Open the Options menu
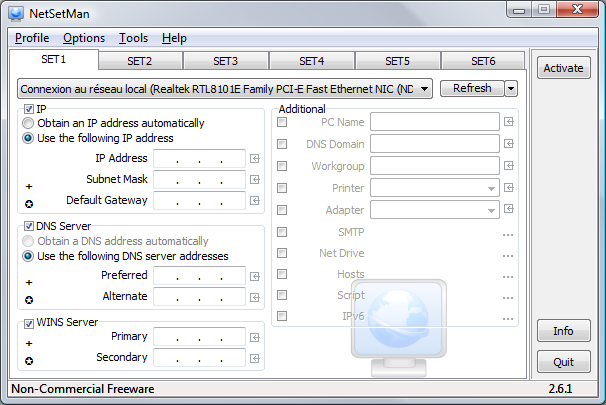 point(84,38)
